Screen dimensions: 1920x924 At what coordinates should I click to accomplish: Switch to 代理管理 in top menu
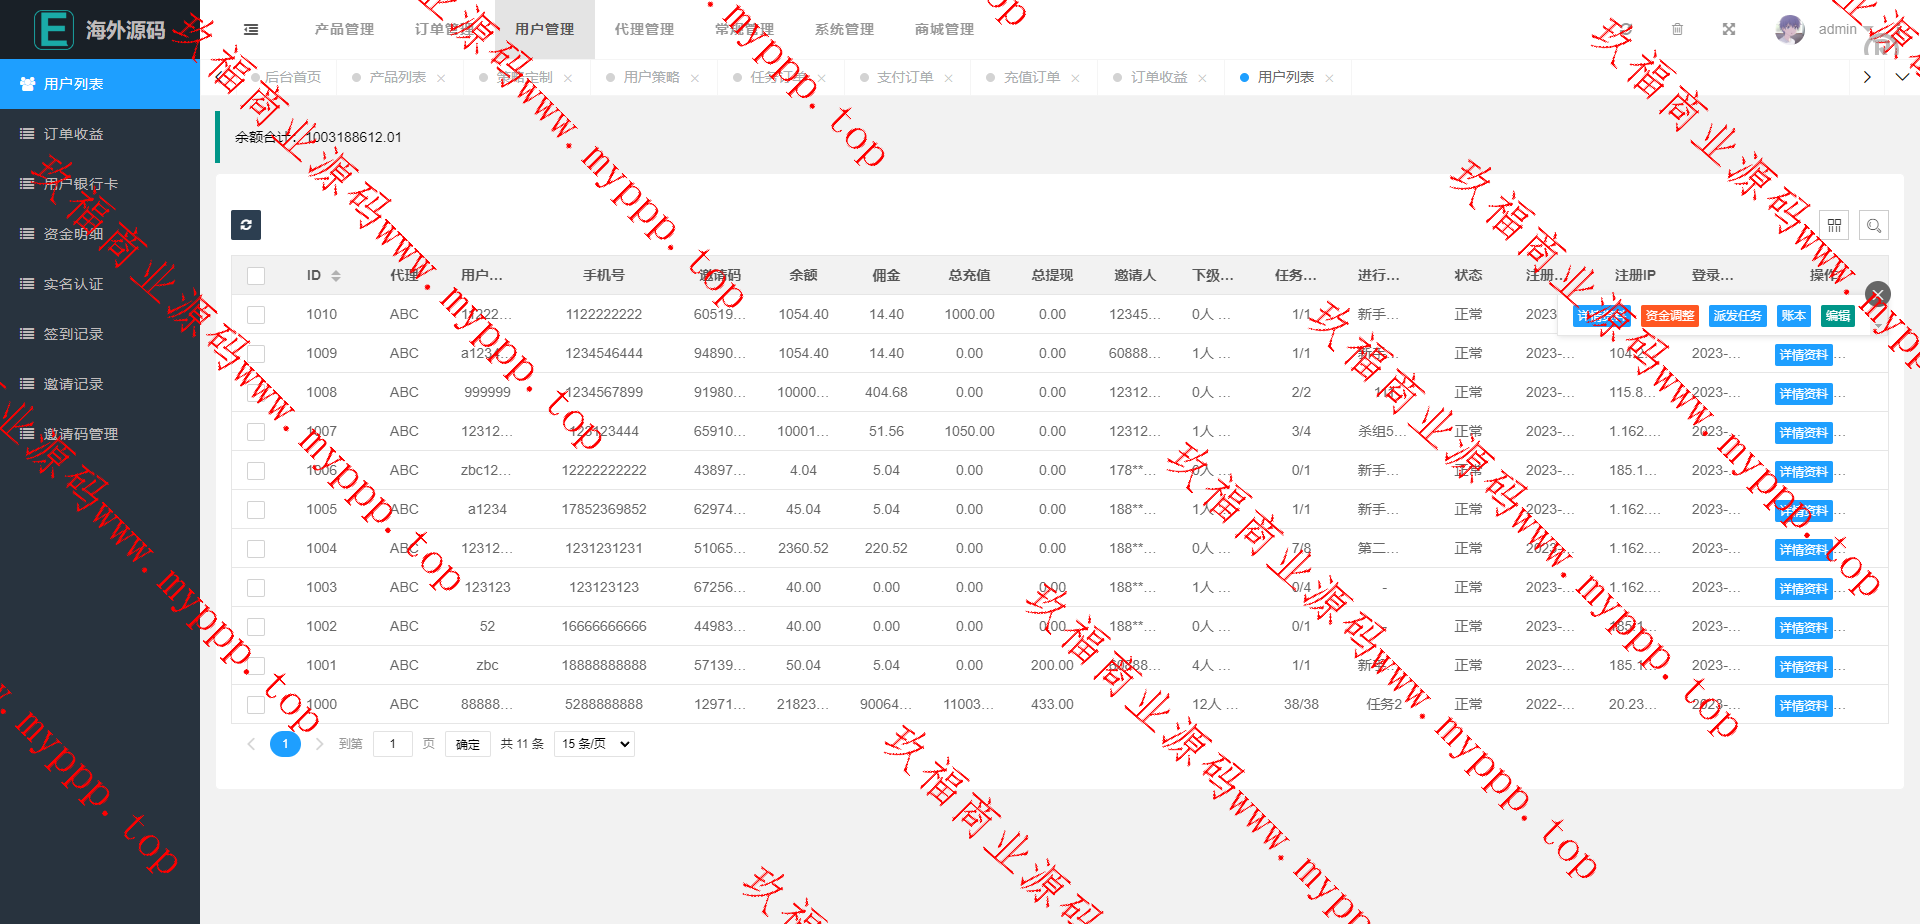(644, 30)
